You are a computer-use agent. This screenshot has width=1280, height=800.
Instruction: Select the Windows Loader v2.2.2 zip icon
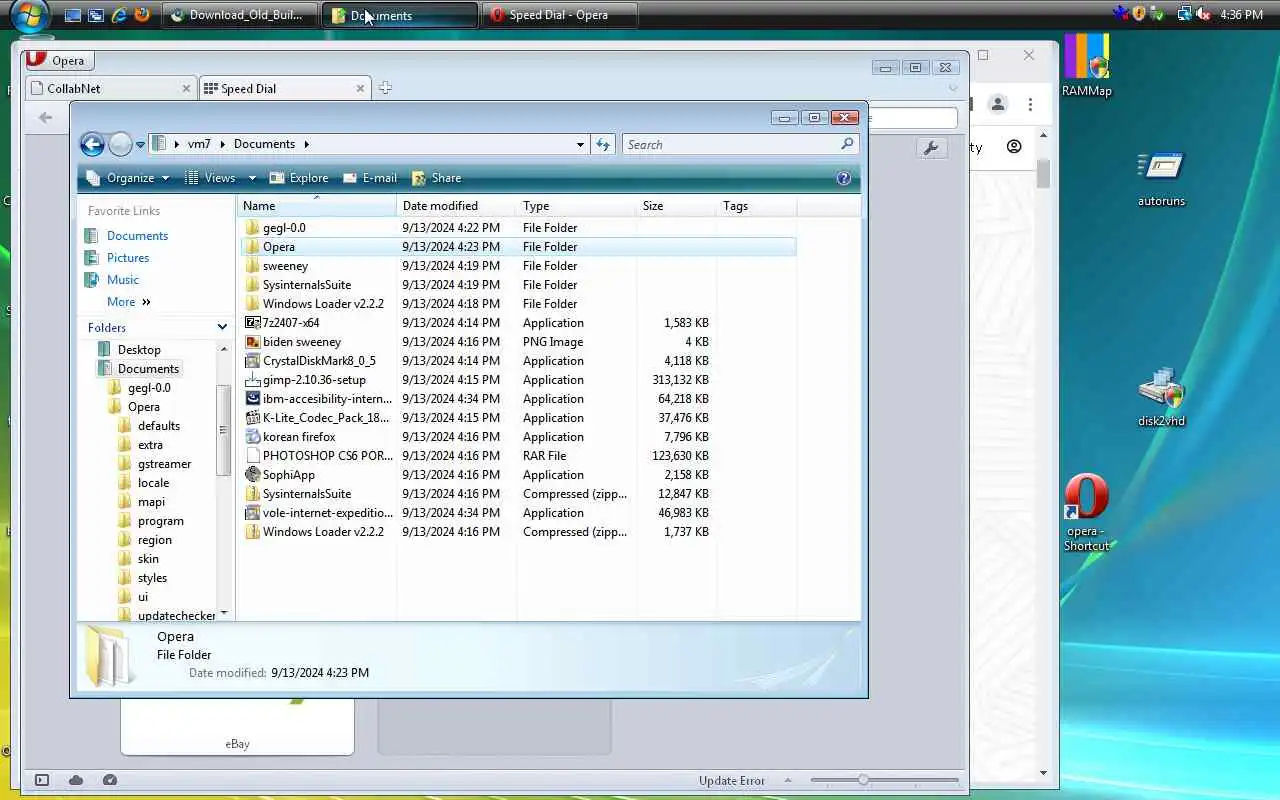pyautogui.click(x=253, y=532)
